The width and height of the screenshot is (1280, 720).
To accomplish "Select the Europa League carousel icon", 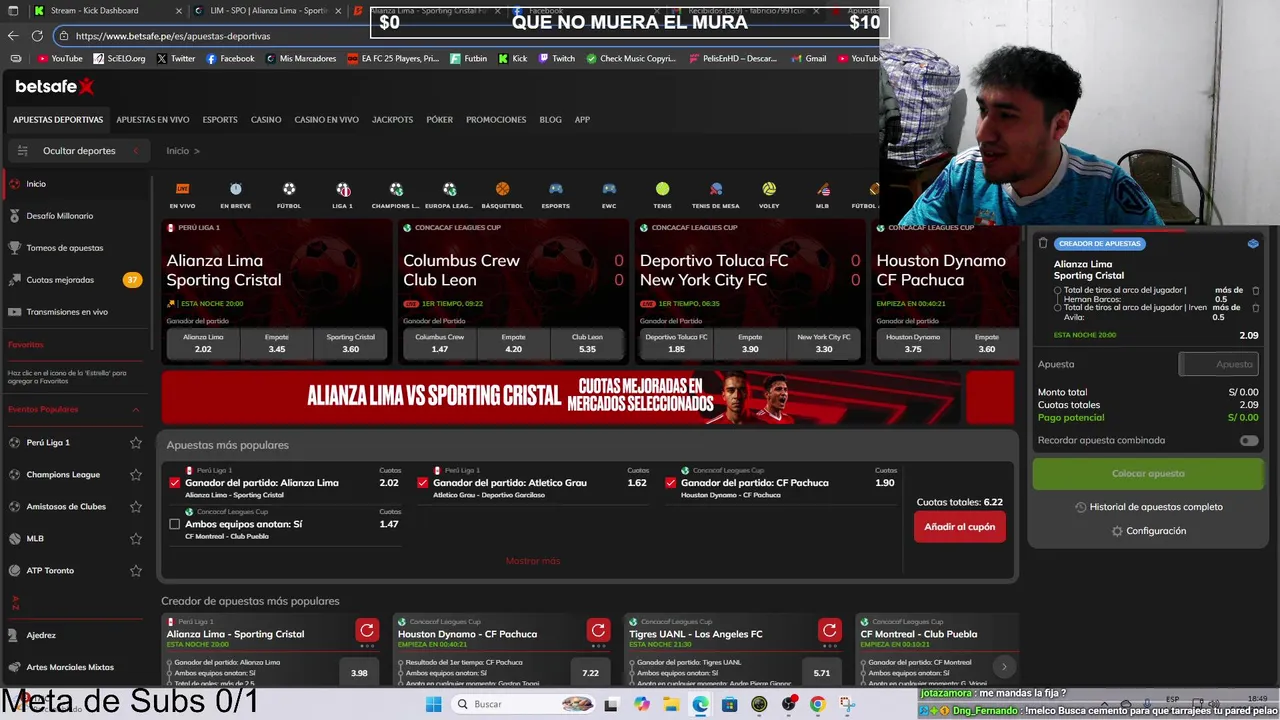I will 449,189.
